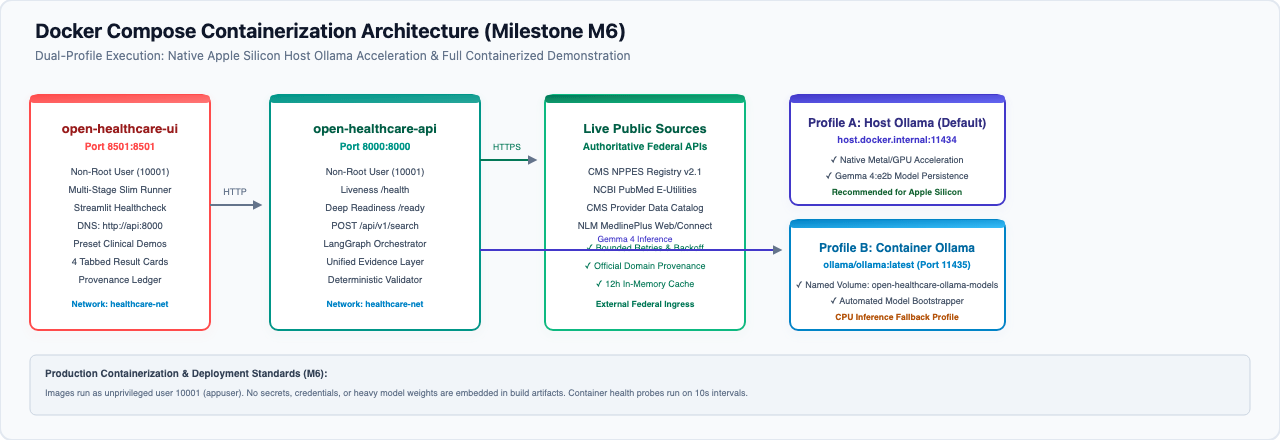Click Profile B: Container Ollama title
This screenshot has width=1280, height=440.
pyautogui.click(x=897, y=248)
